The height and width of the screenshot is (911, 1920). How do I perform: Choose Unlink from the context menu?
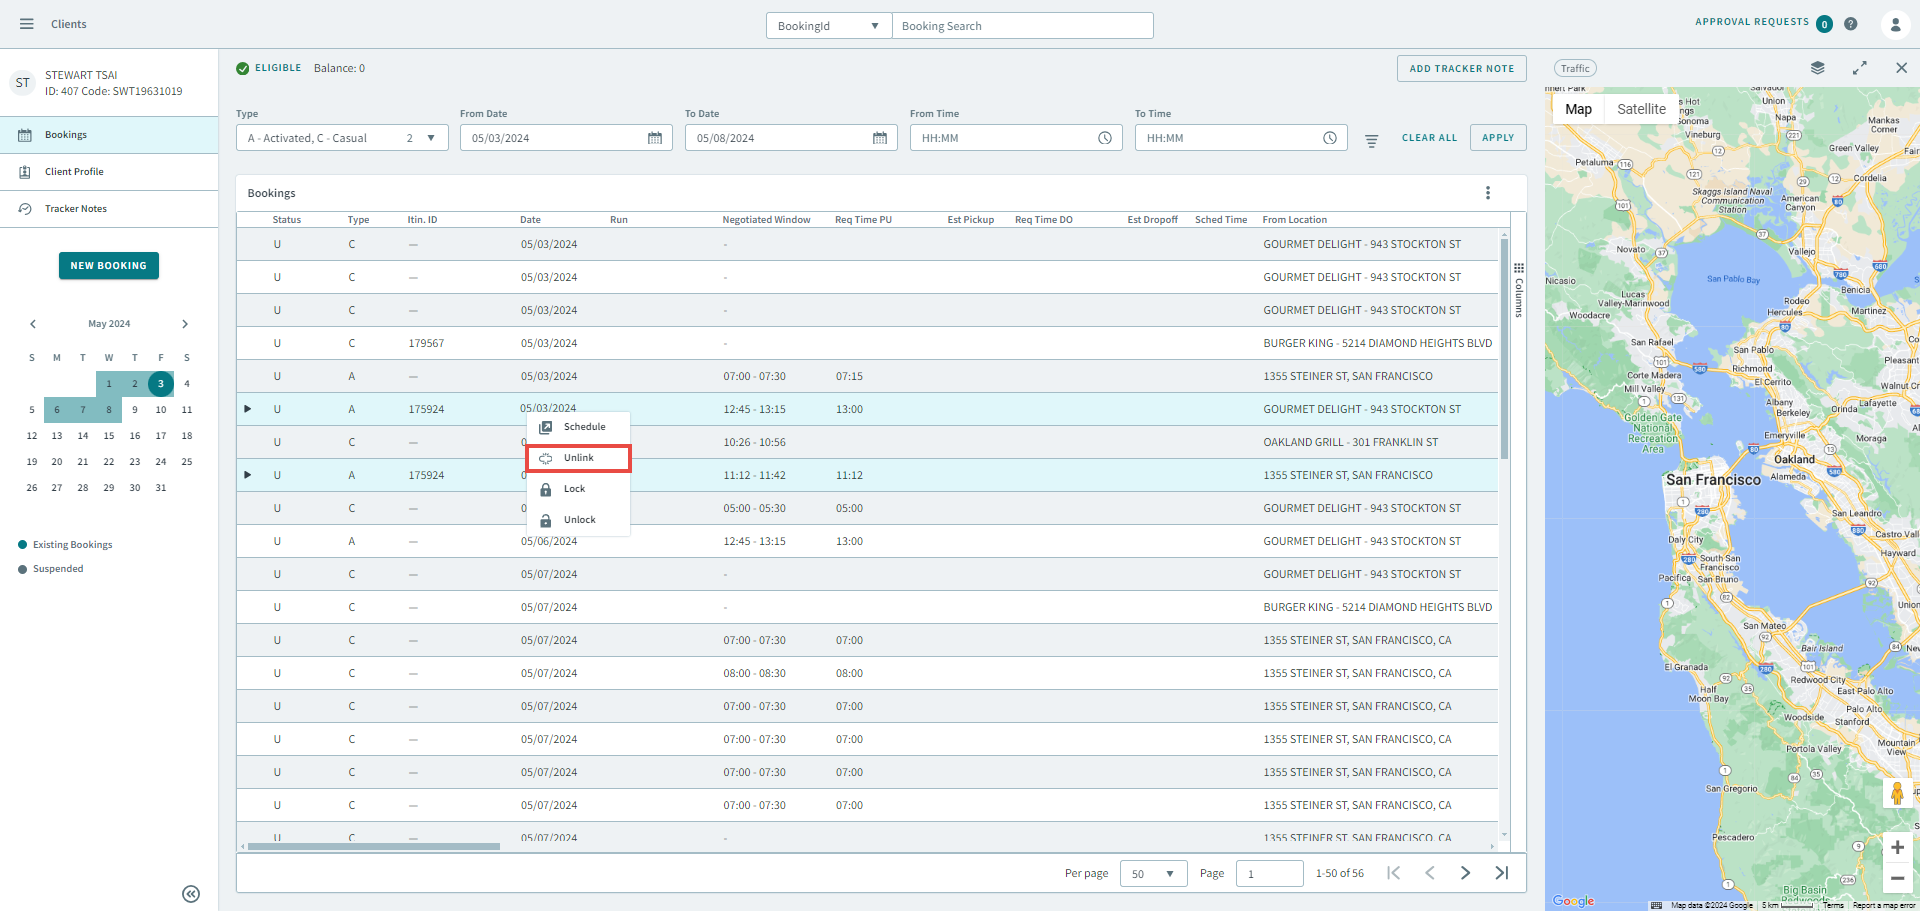[x=578, y=458]
